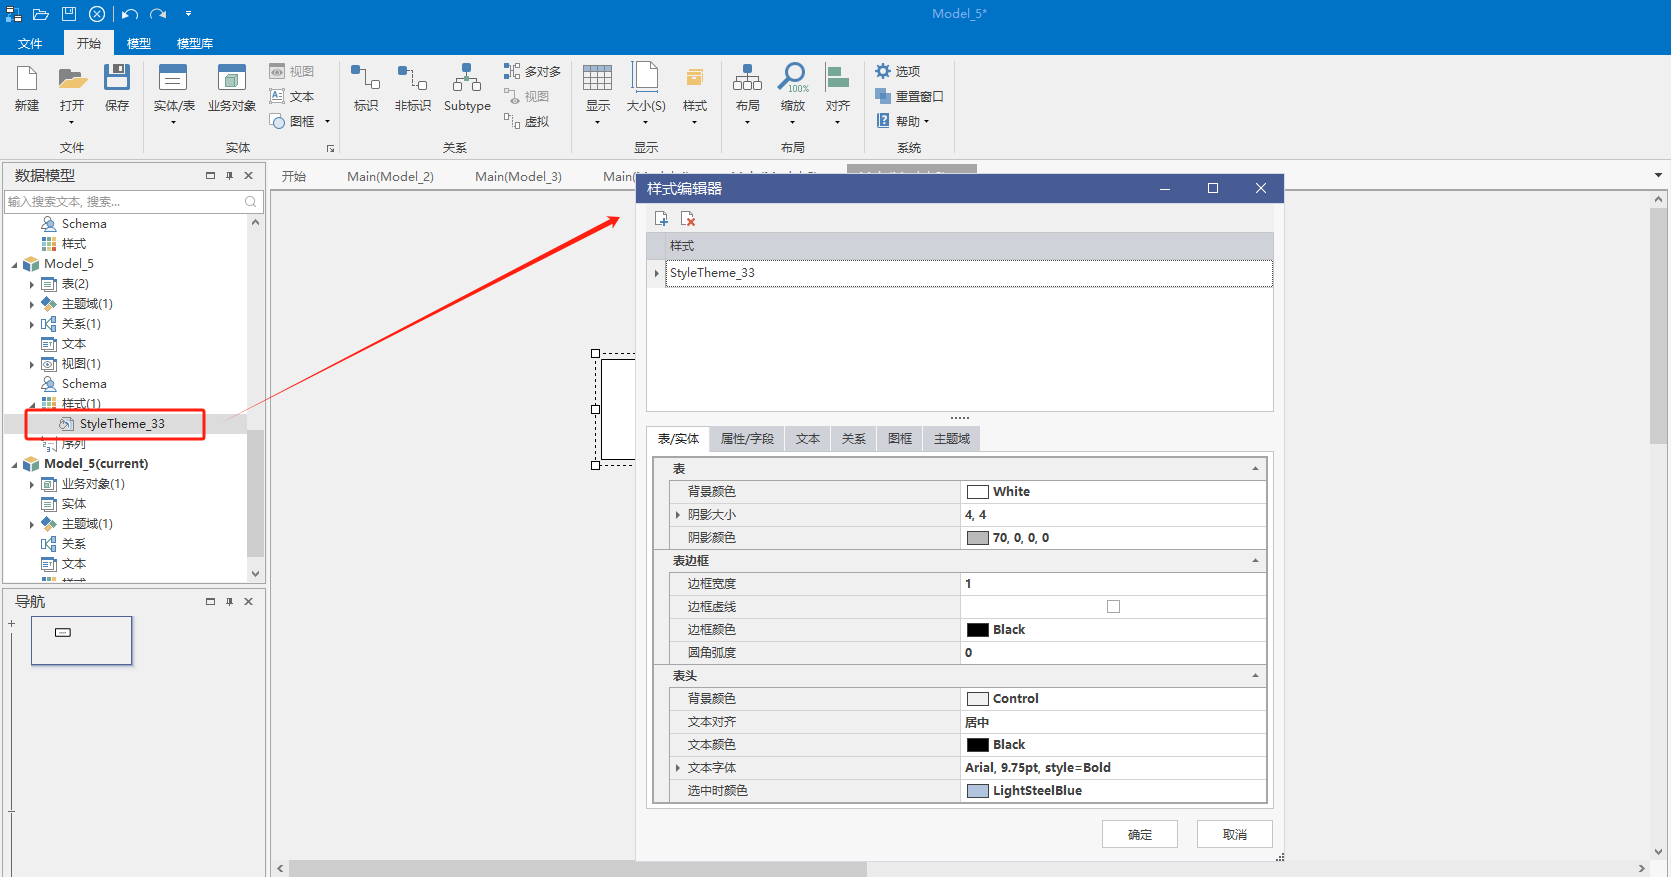Select the StyleTheme_33 row in style list
1671x877 pixels.
968,273
